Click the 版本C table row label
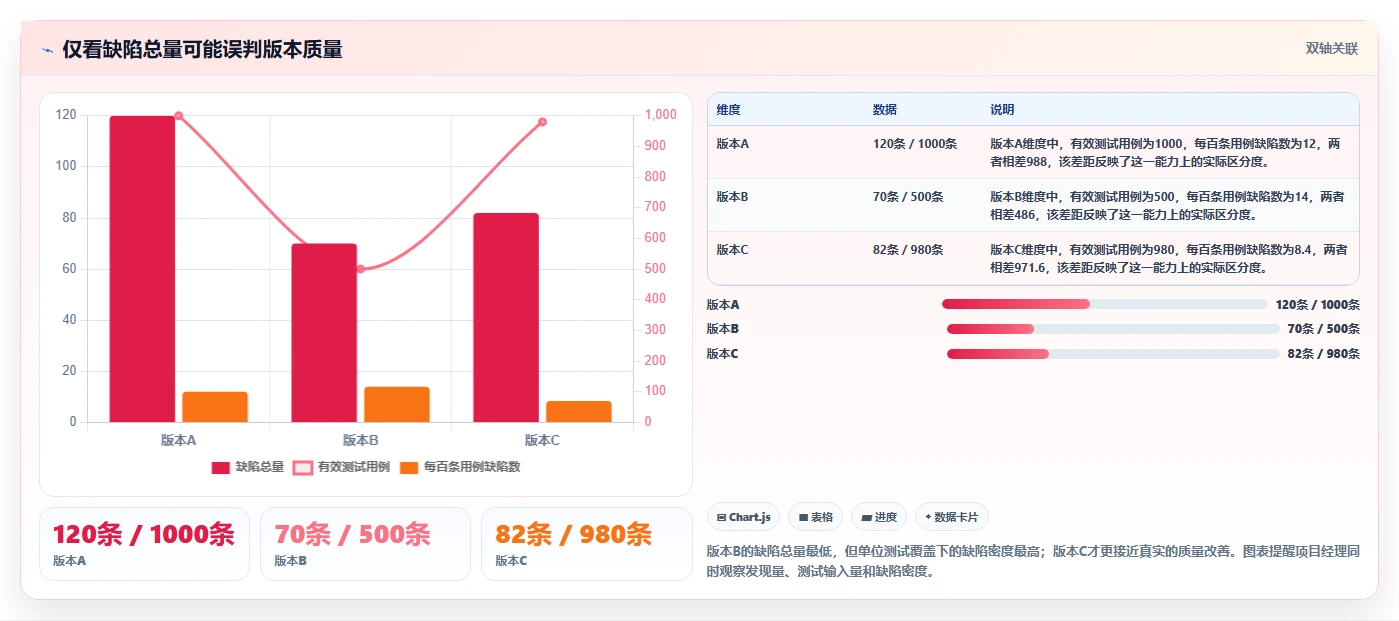Image resolution: width=1399 pixels, height=621 pixels. [733, 250]
